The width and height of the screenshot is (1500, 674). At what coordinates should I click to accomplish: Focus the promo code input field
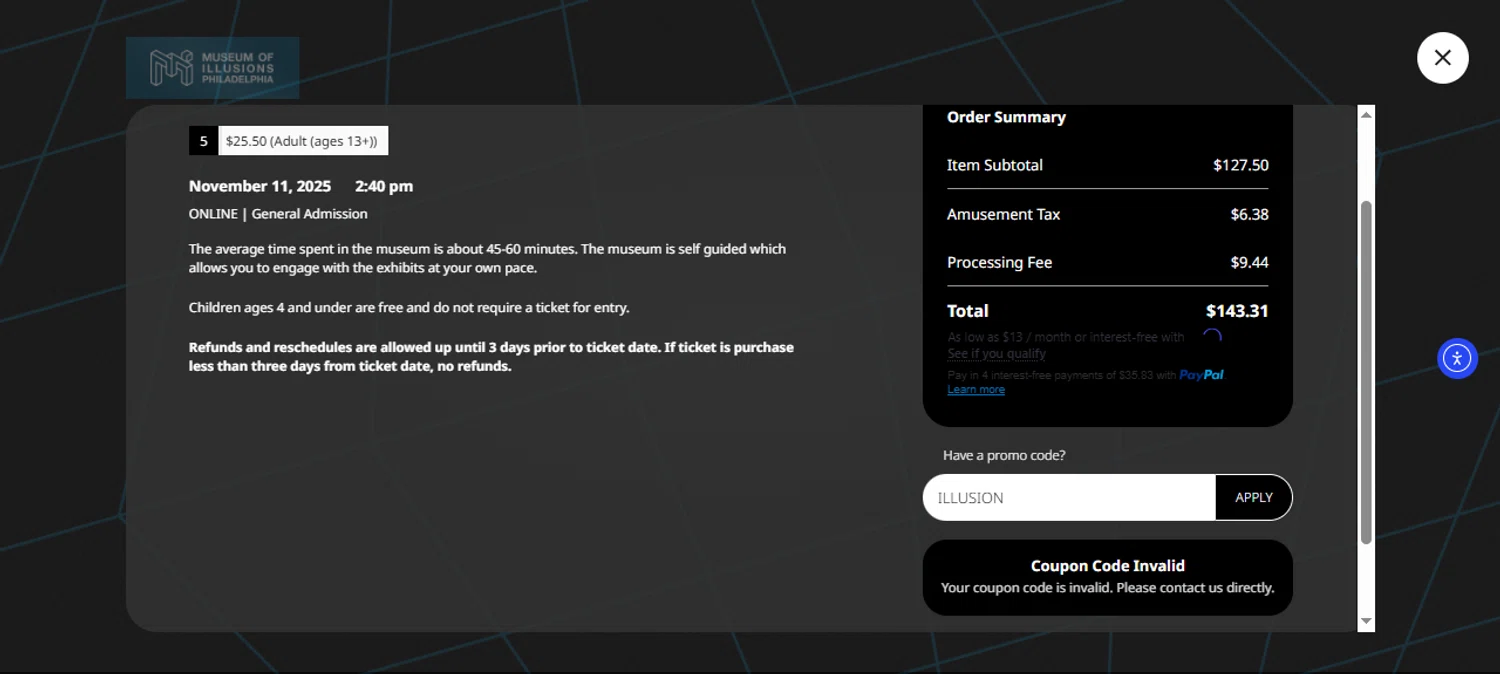[x=1069, y=497]
